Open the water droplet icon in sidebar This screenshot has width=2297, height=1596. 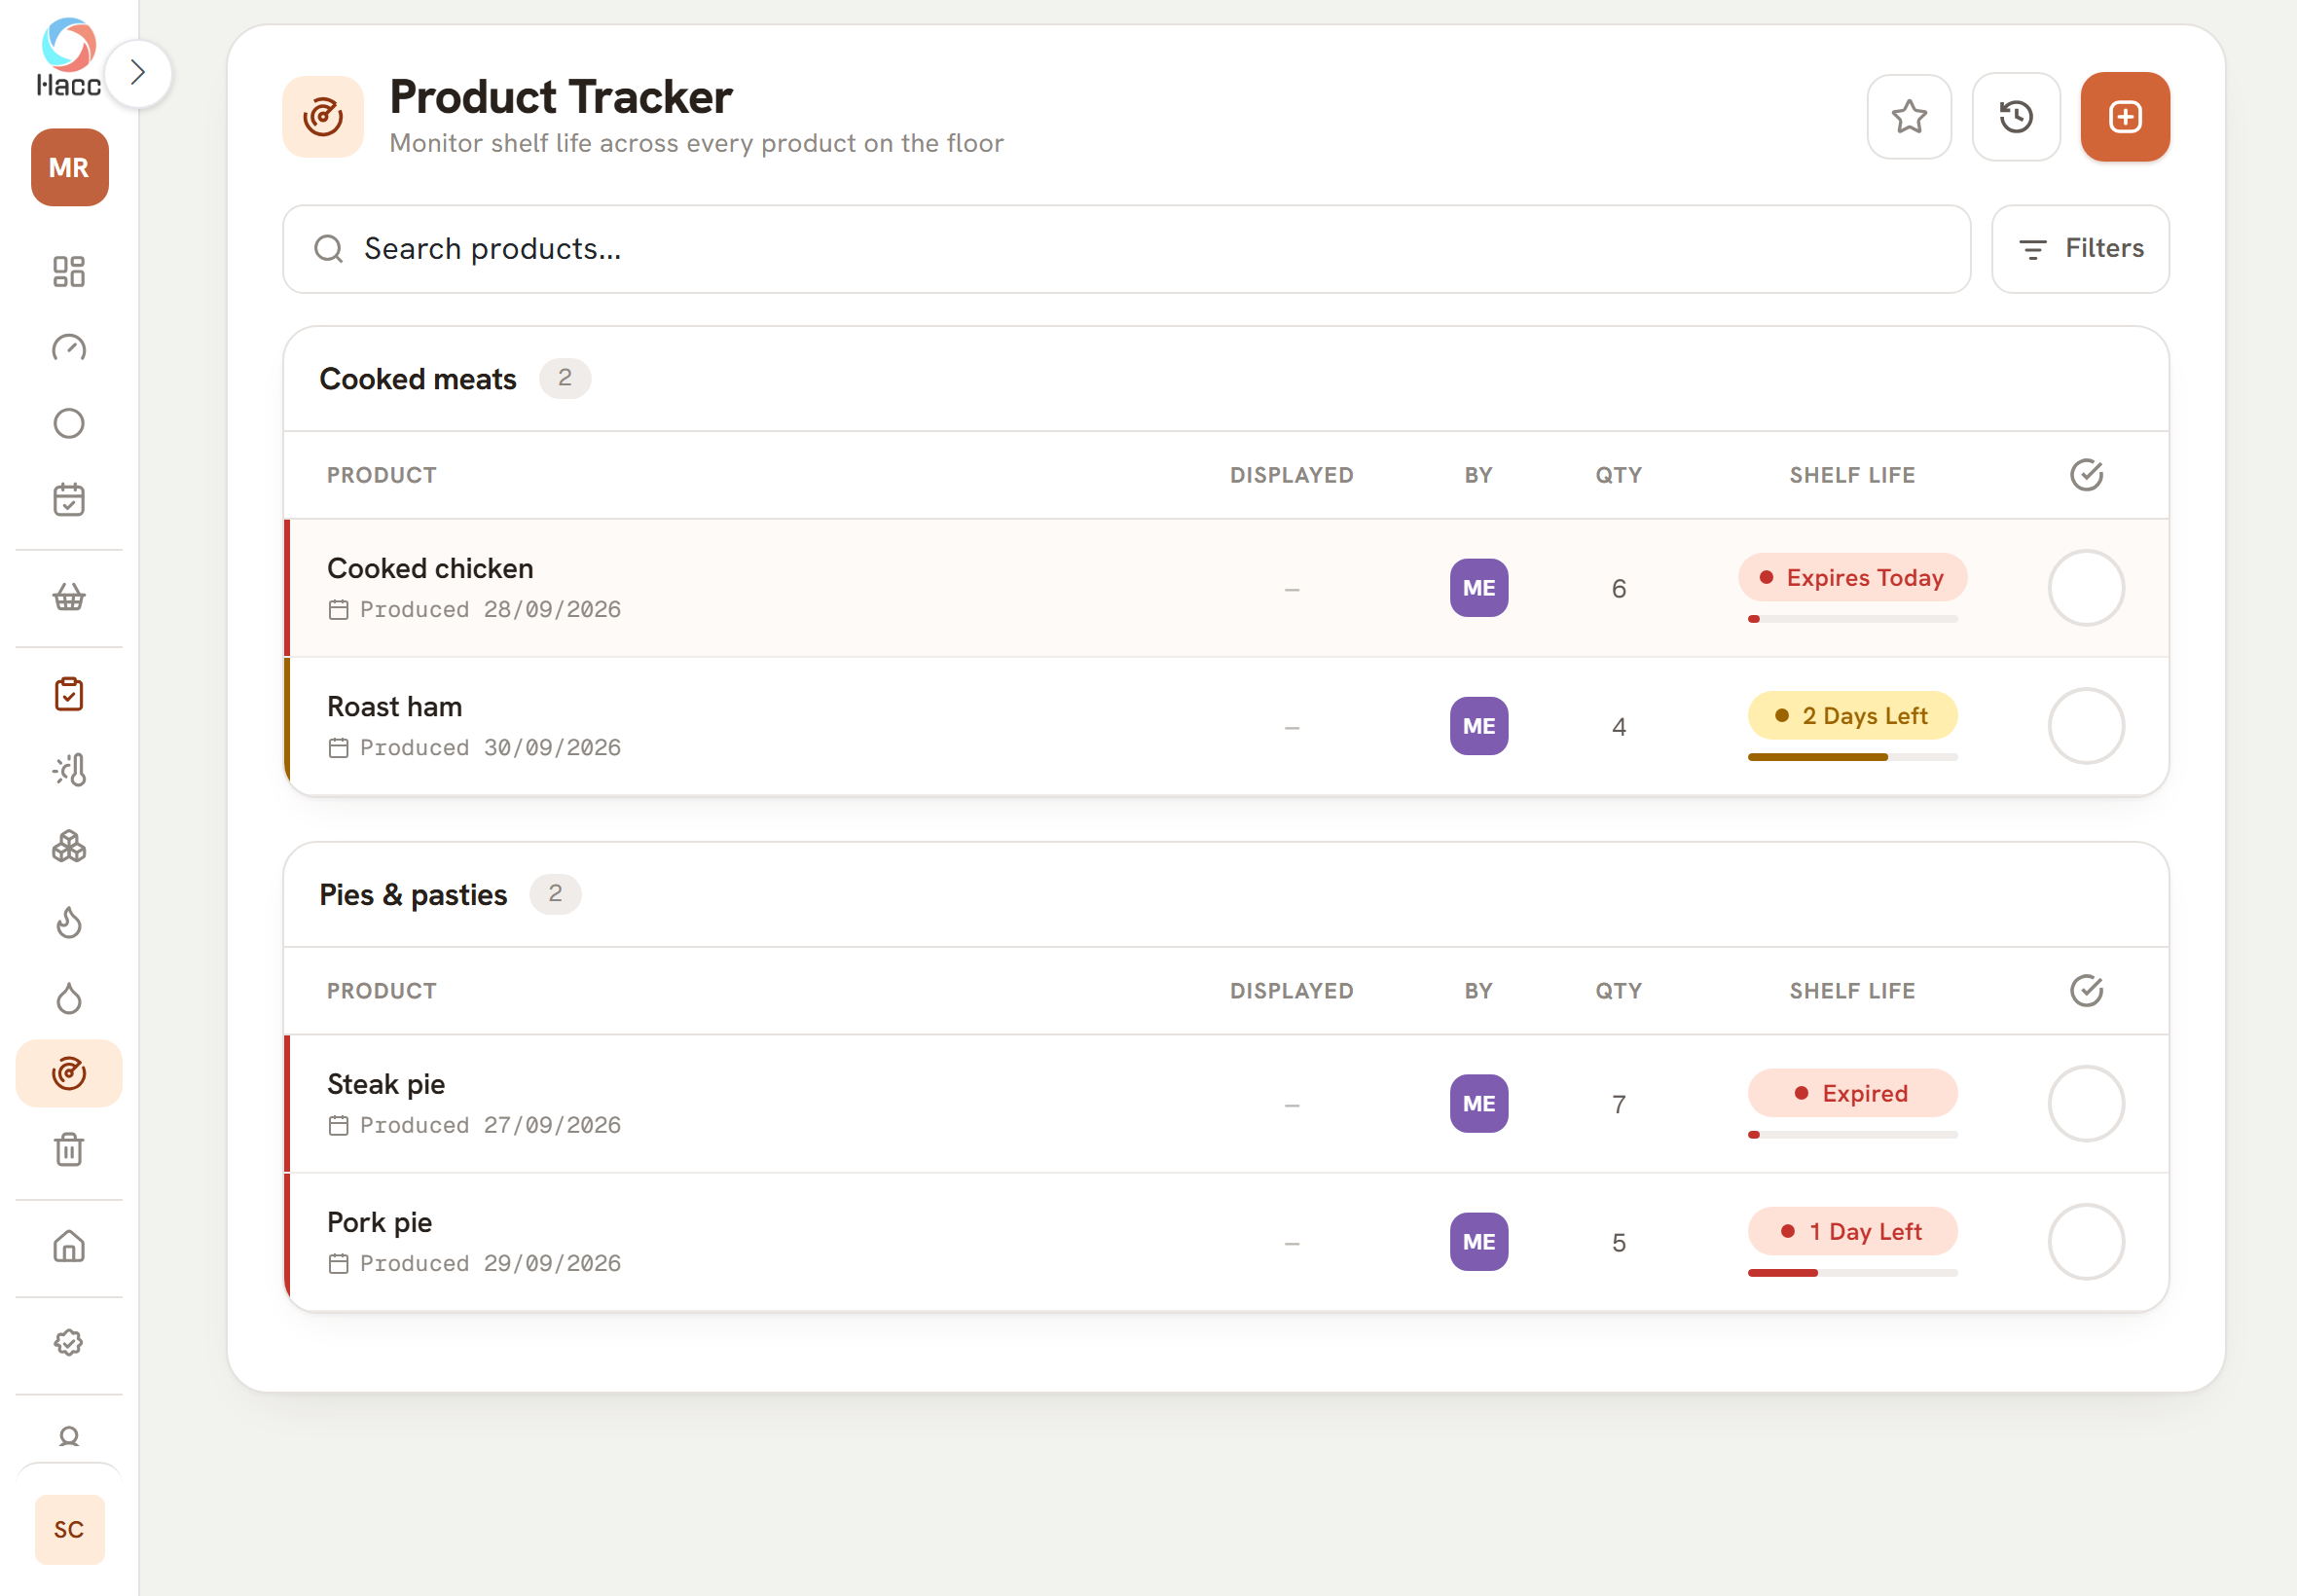point(69,998)
